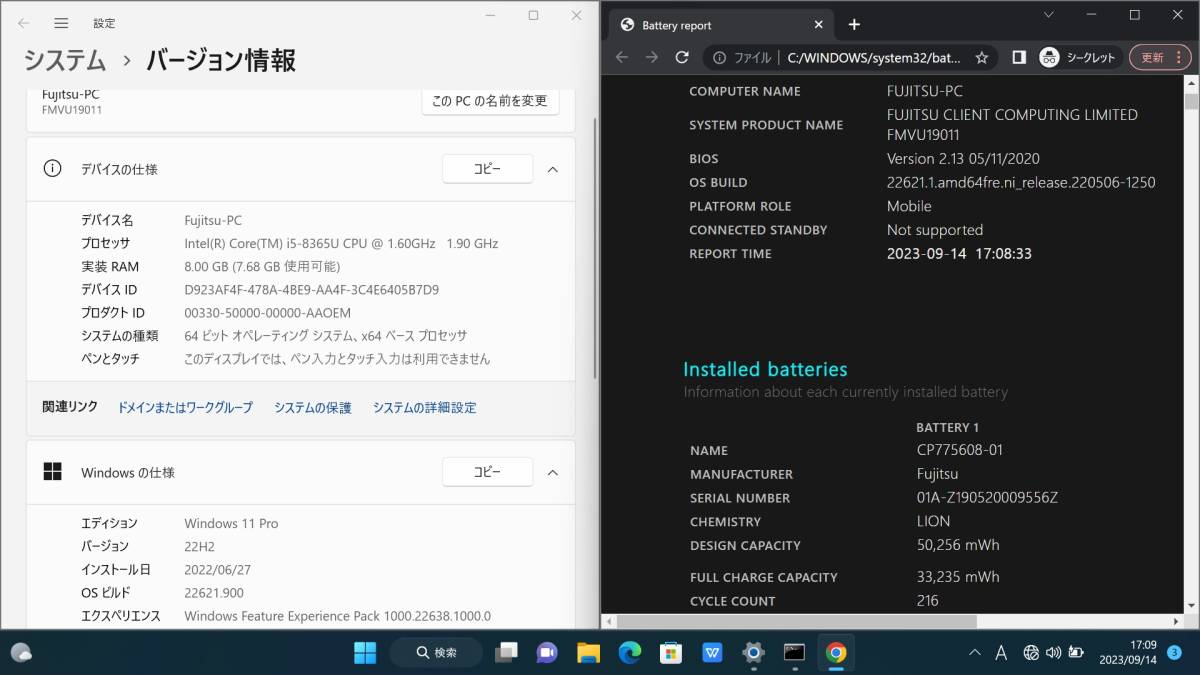Copy the device specifications
The image size is (1200, 675).
click(487, 169)
